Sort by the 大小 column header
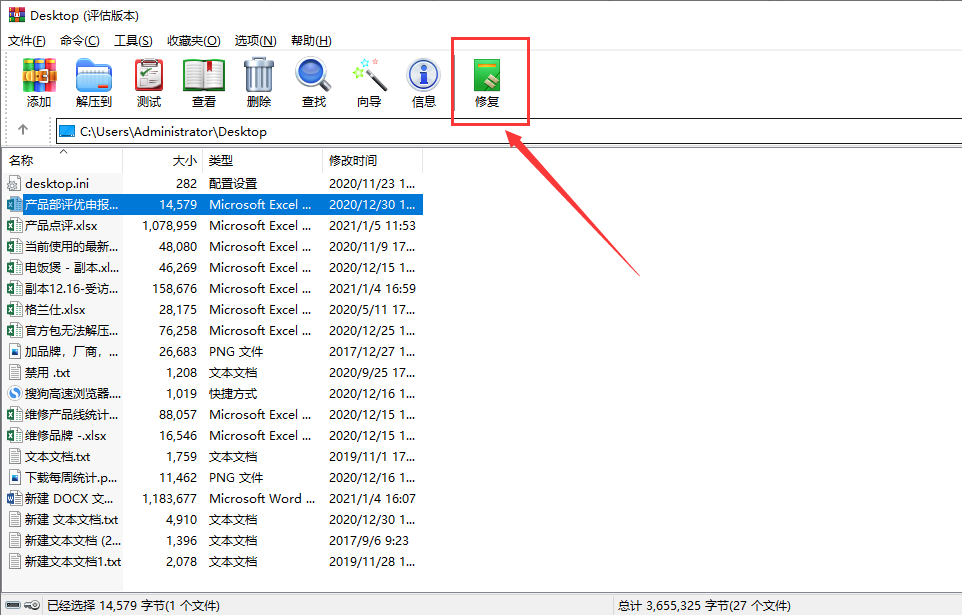Screen dimensions: 962x615 pos(163,161)
